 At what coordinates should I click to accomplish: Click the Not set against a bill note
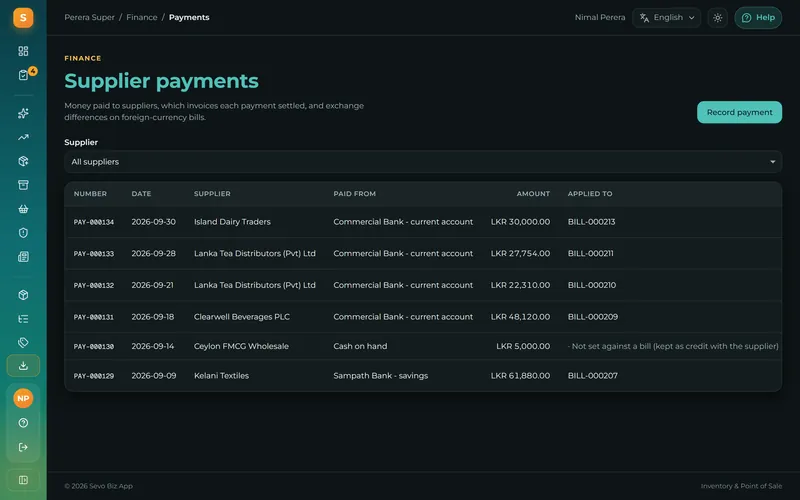[673, 346]
